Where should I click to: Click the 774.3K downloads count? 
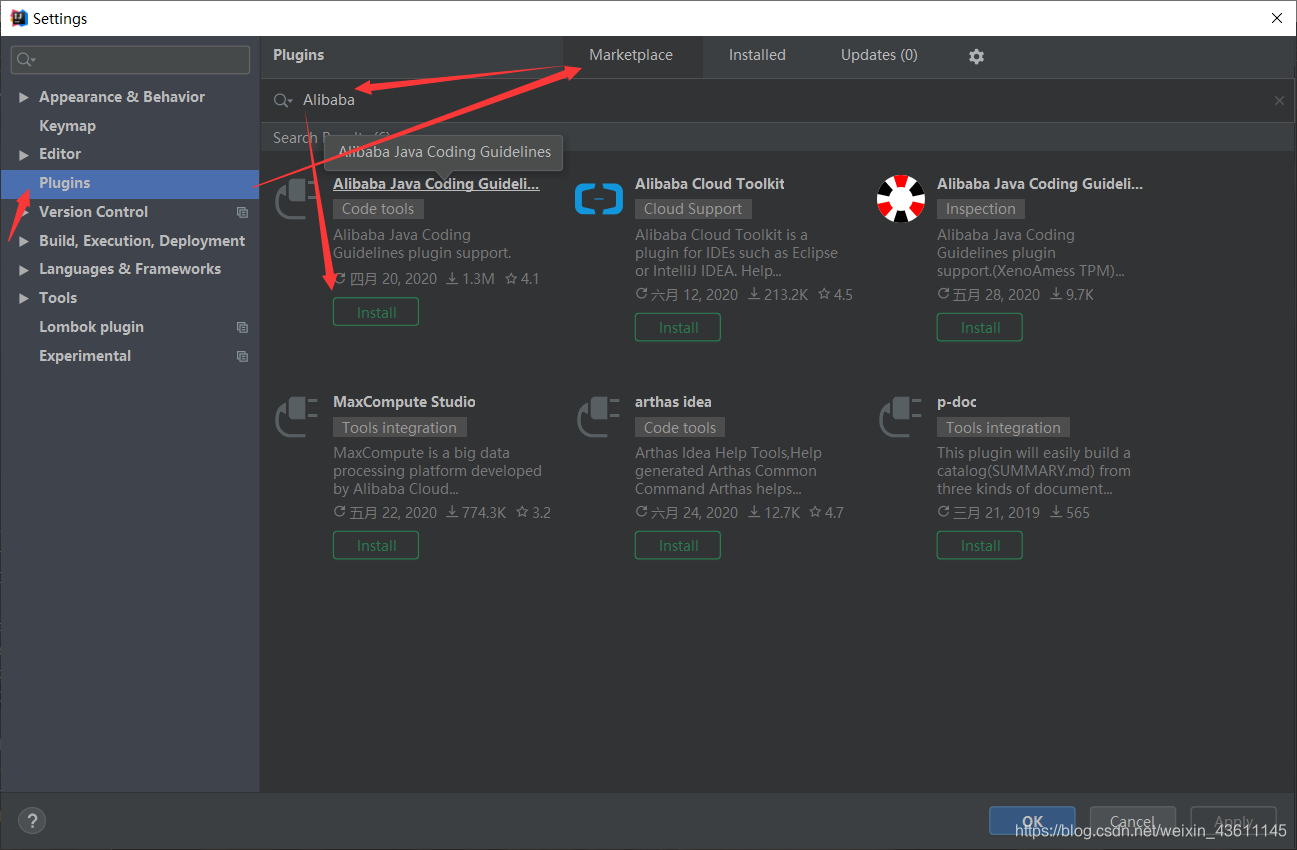point(476,513)
